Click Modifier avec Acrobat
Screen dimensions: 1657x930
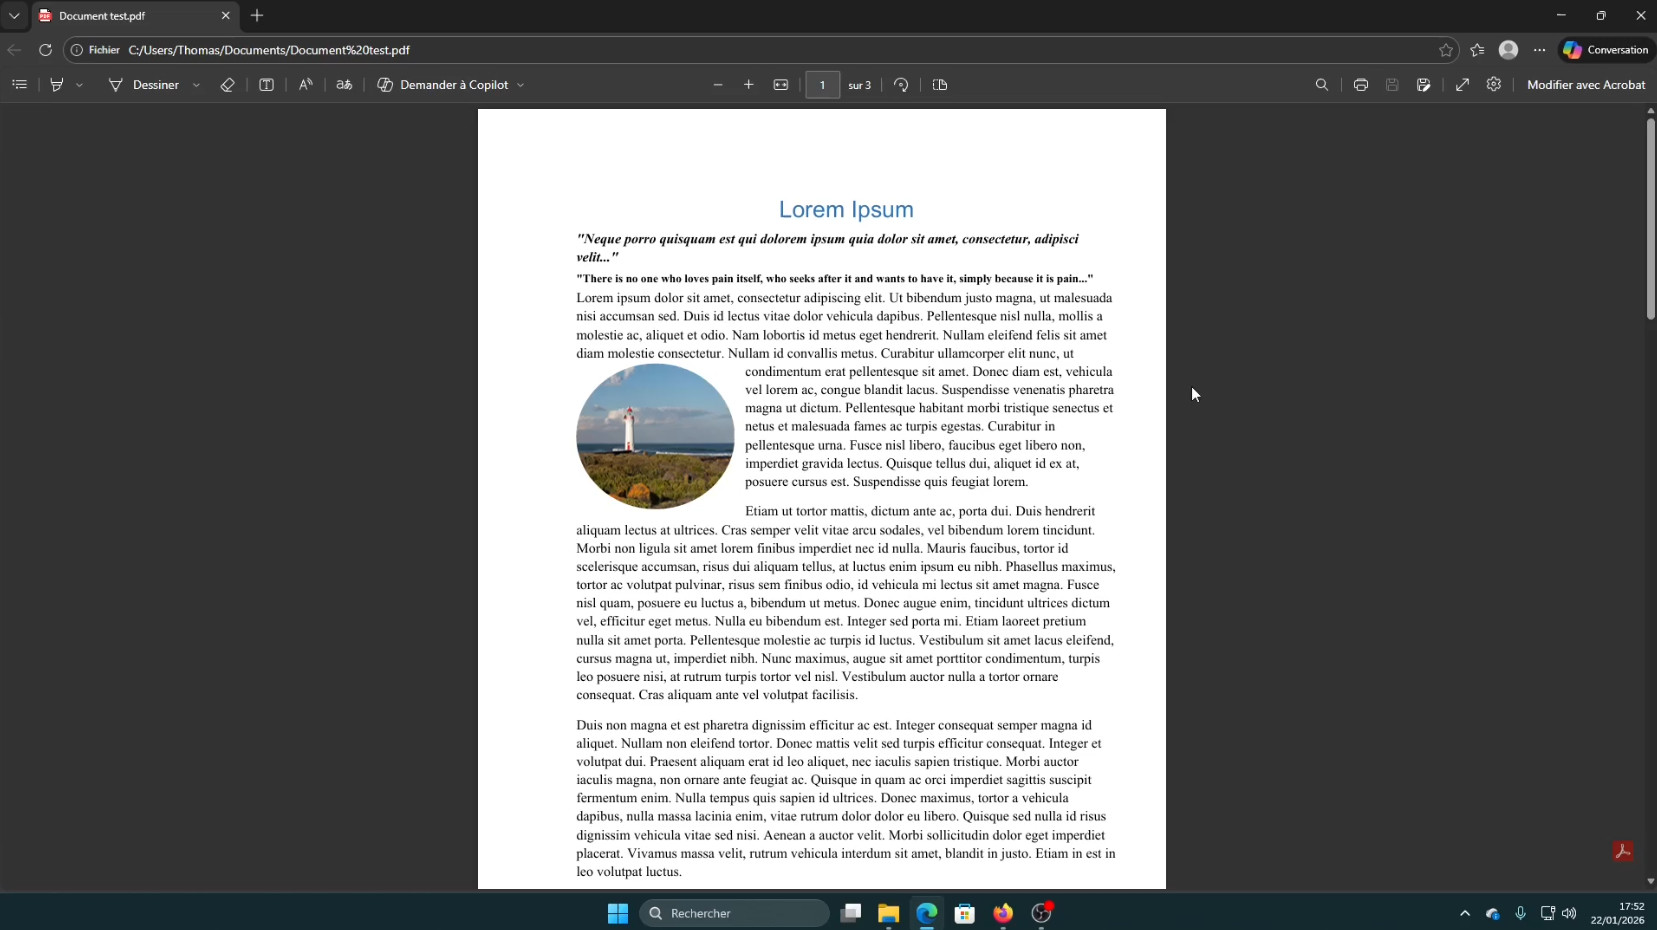pyautogui.click(x=1585, y=85)
